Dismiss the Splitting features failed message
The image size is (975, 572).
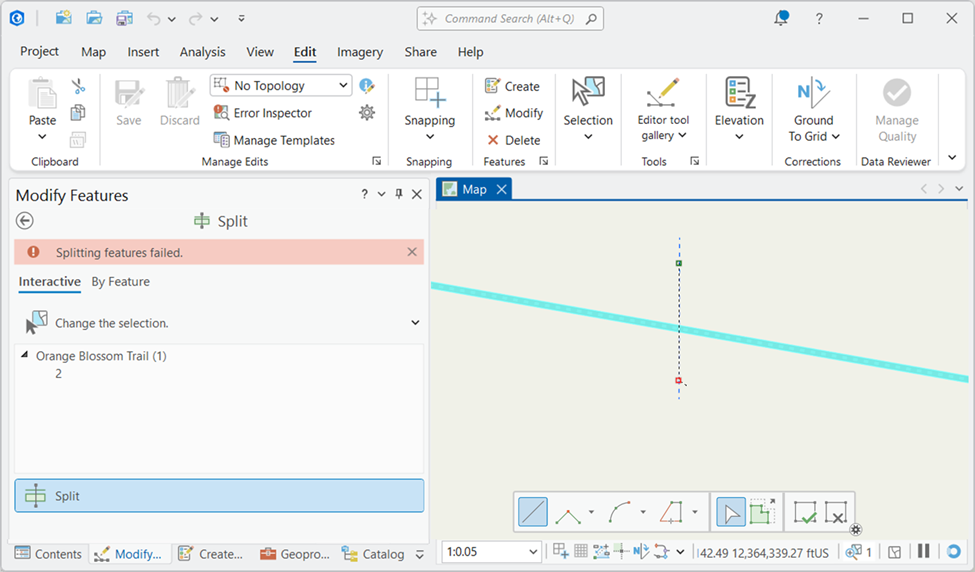coord(412,252)
